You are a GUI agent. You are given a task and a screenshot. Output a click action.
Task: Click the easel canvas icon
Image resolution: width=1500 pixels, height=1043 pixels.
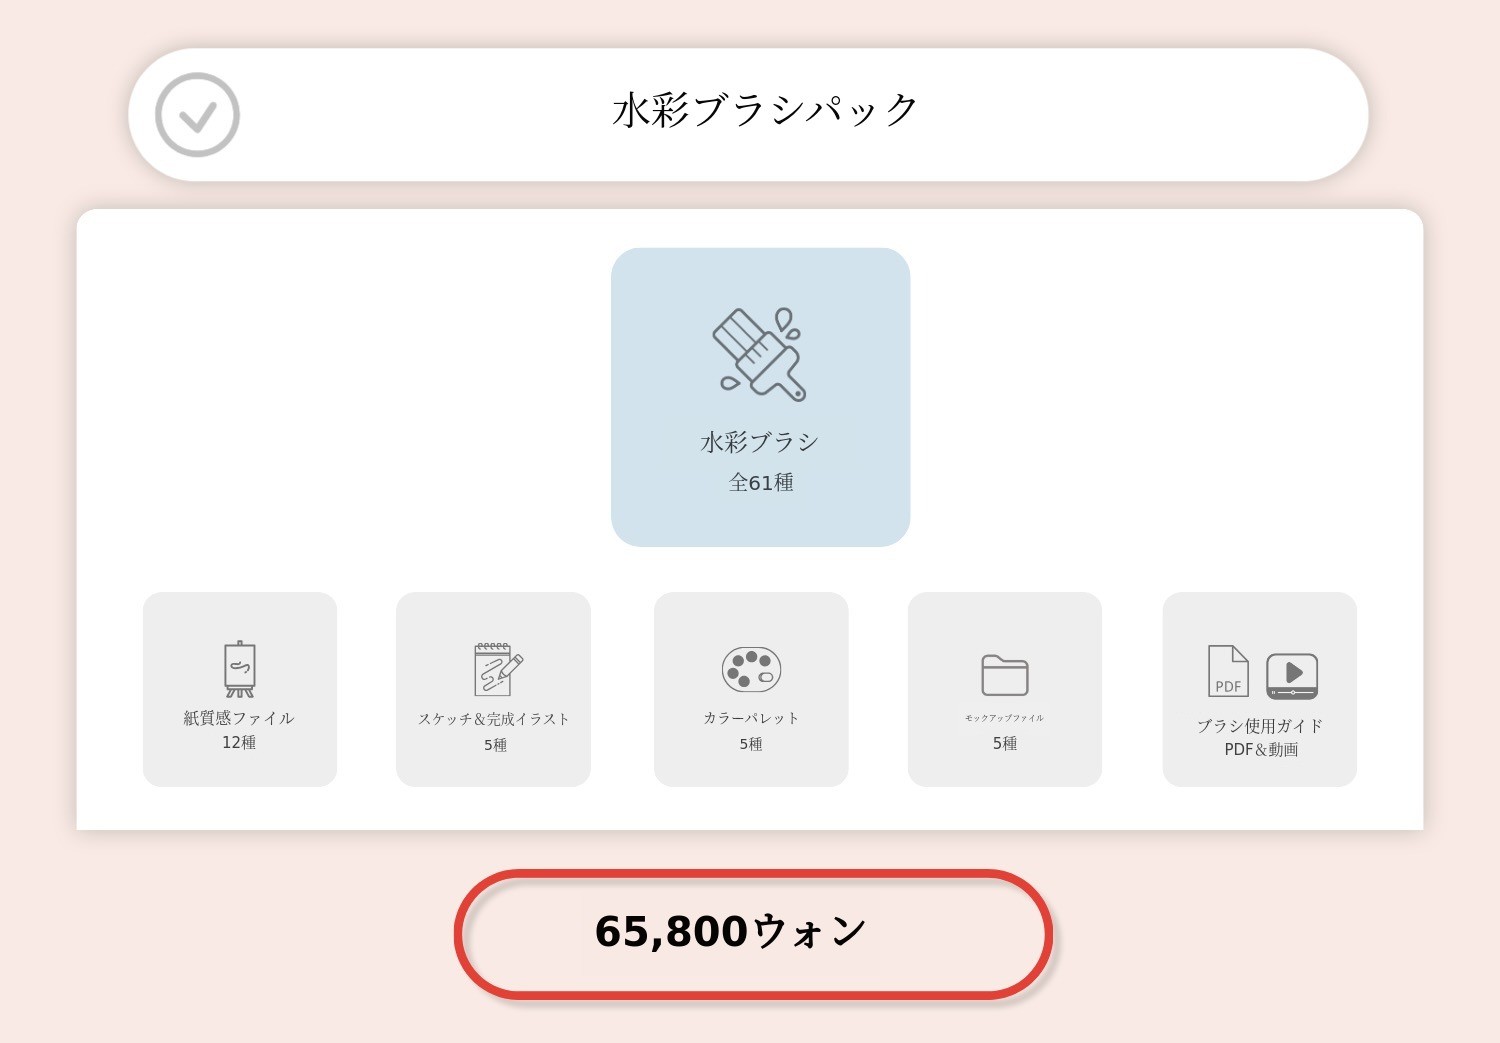point(240,668)
